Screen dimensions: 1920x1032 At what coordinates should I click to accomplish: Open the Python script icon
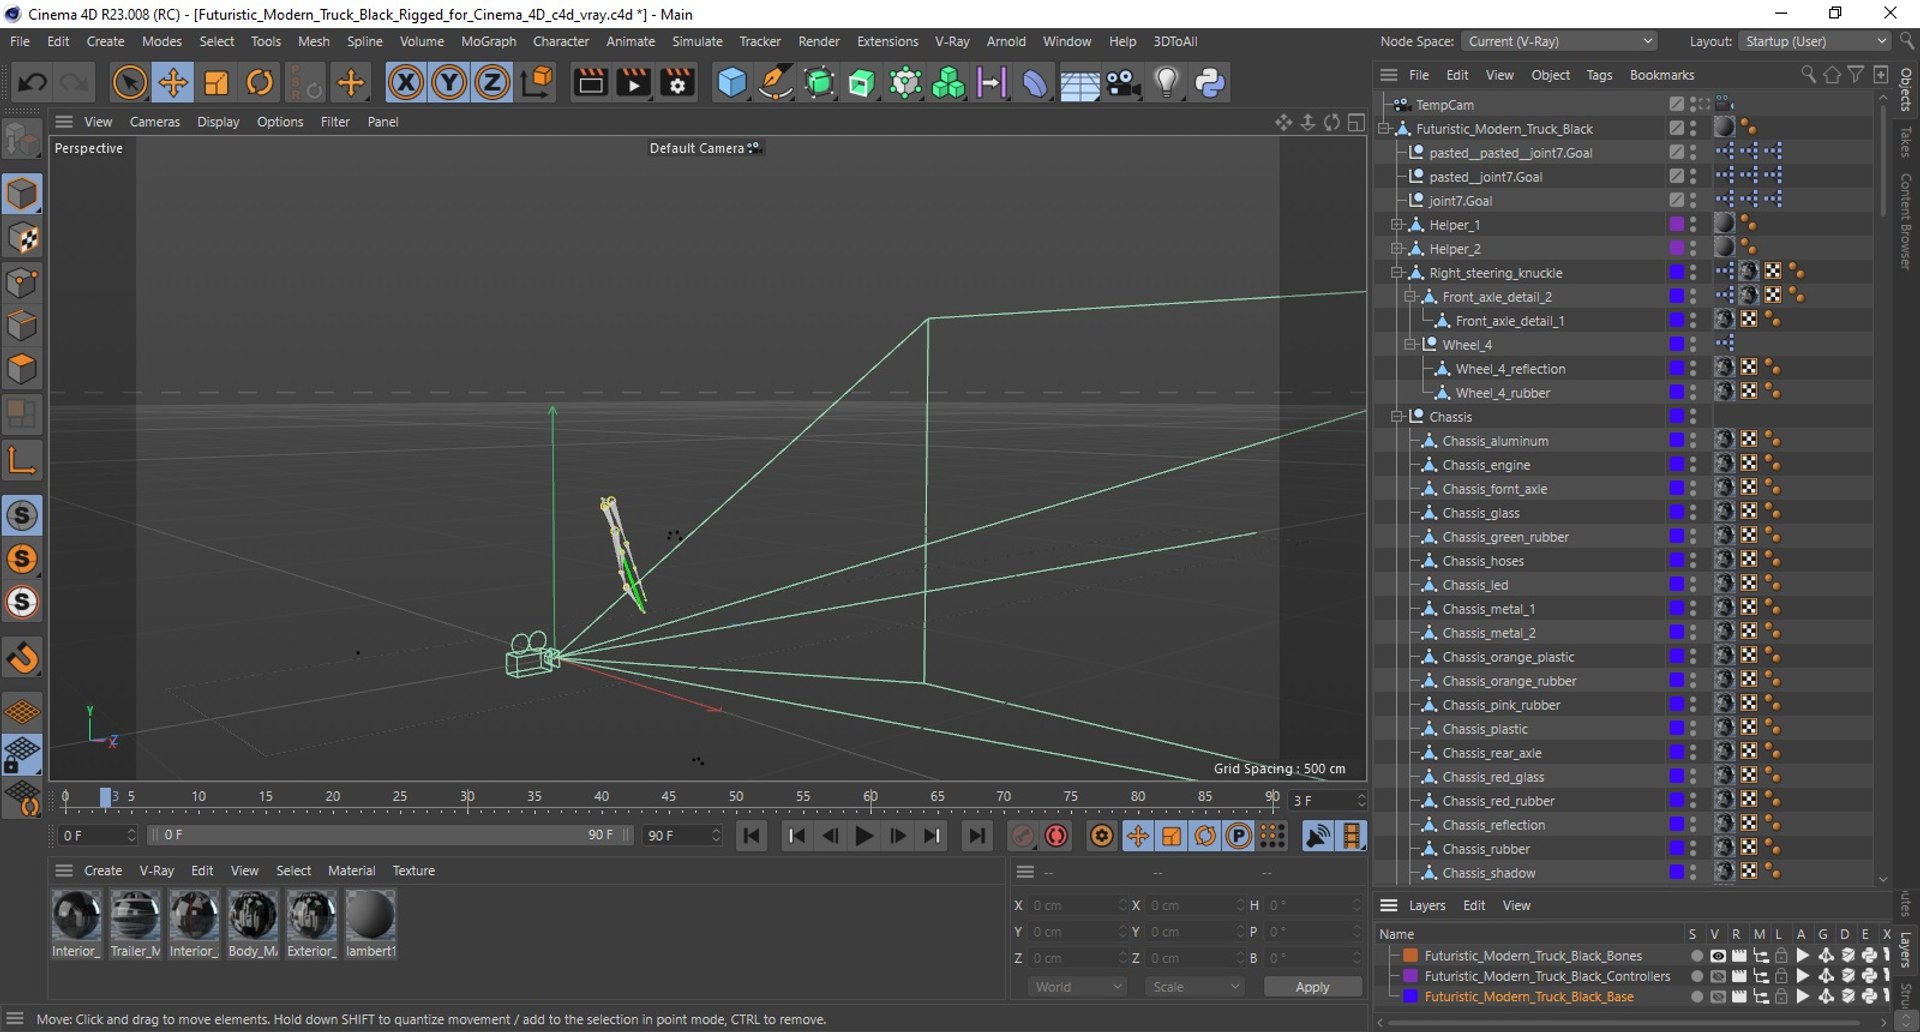click(1210, 82)
